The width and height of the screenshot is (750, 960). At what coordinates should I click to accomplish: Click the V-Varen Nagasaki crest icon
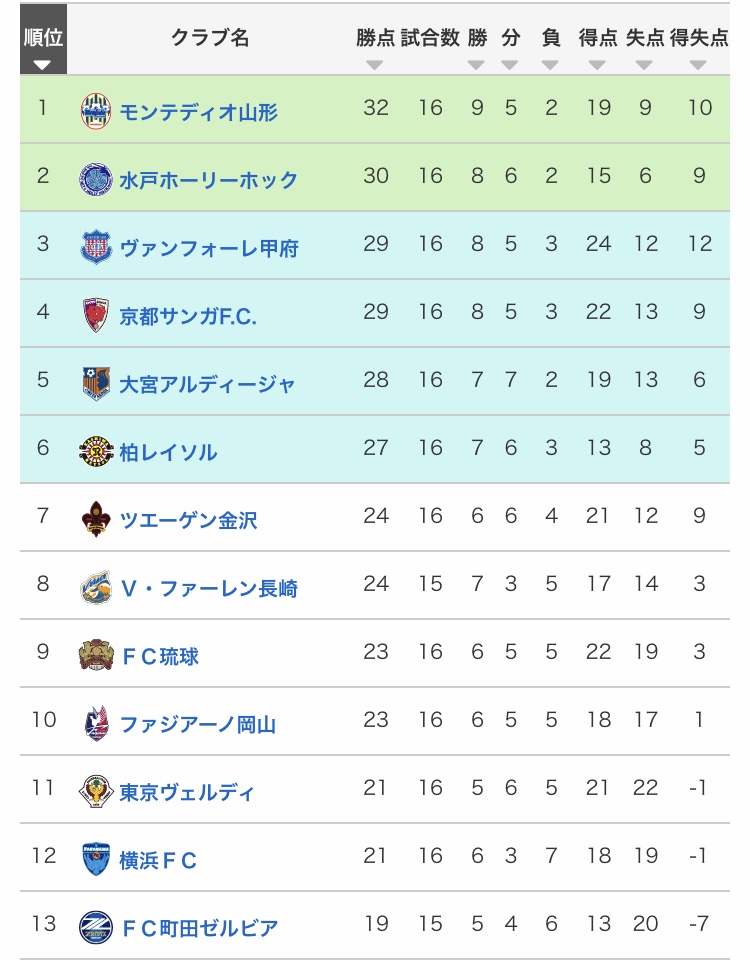click(x=96, y=587)
